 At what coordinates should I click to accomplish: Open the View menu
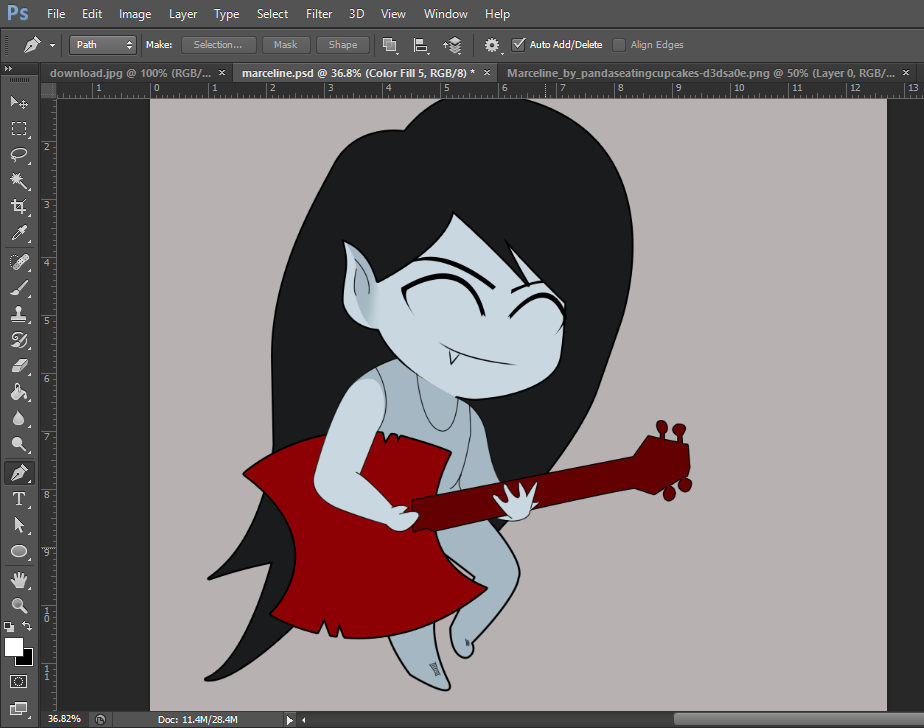pyautogui.click(x=393, y=14)
